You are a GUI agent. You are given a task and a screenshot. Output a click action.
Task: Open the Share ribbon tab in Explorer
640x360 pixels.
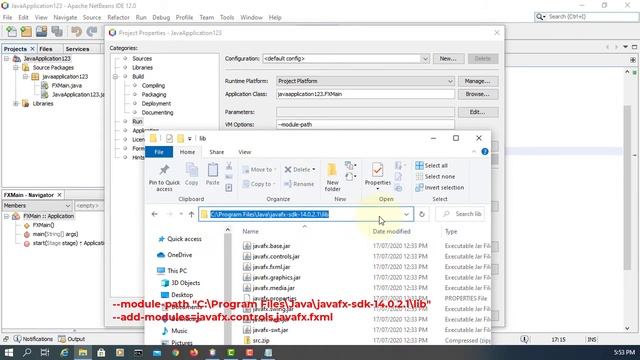tap(217, 152)
